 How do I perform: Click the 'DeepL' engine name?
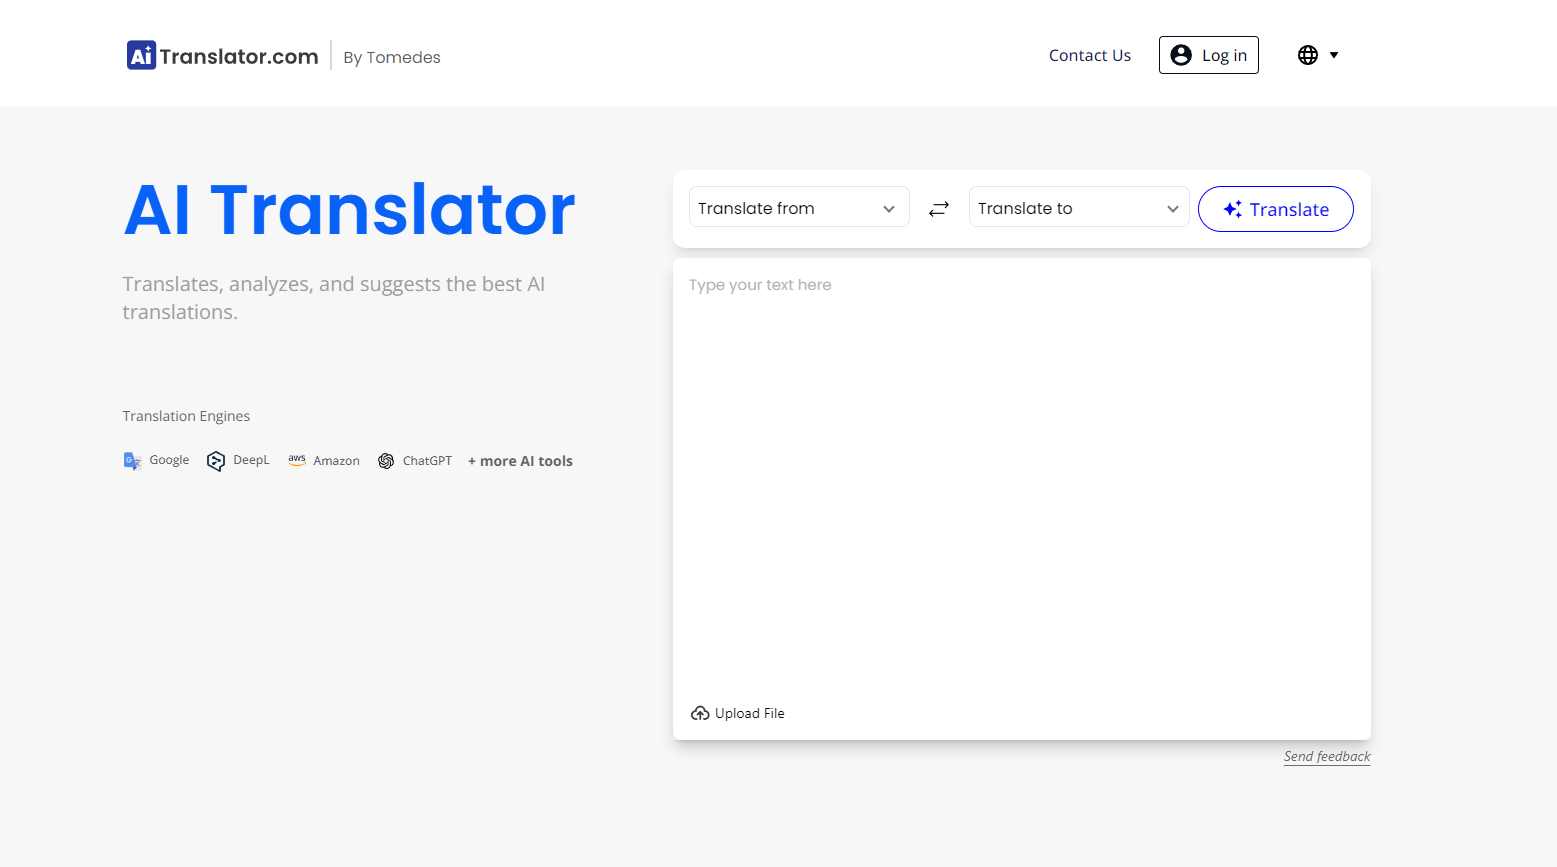pos(251,460)
